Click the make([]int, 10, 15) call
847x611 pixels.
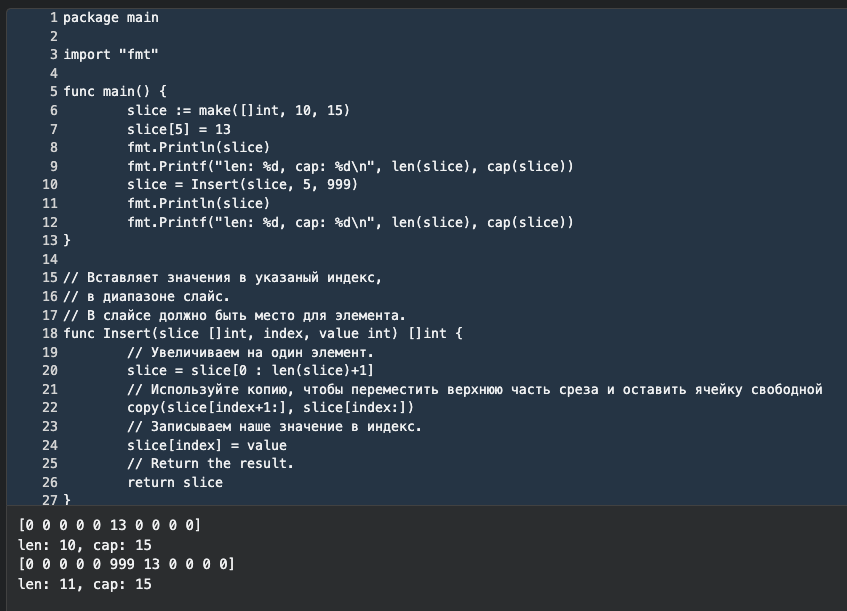(x=274, y=110)
